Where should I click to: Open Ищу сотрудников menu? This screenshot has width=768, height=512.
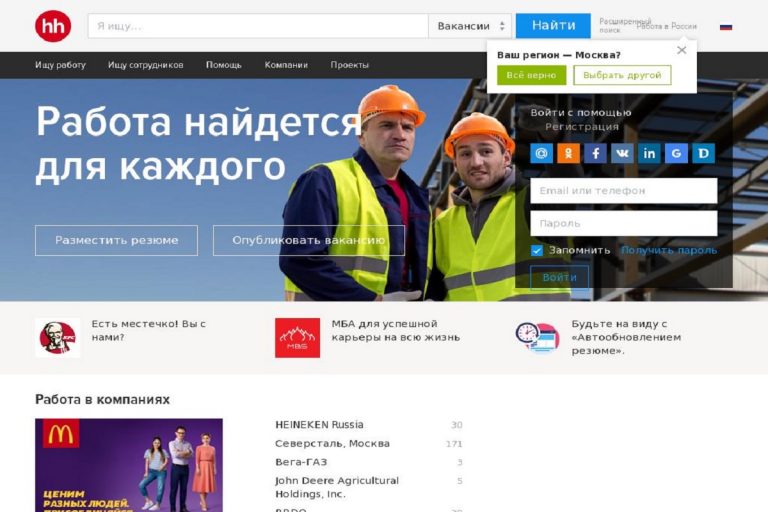pos(145,65)
